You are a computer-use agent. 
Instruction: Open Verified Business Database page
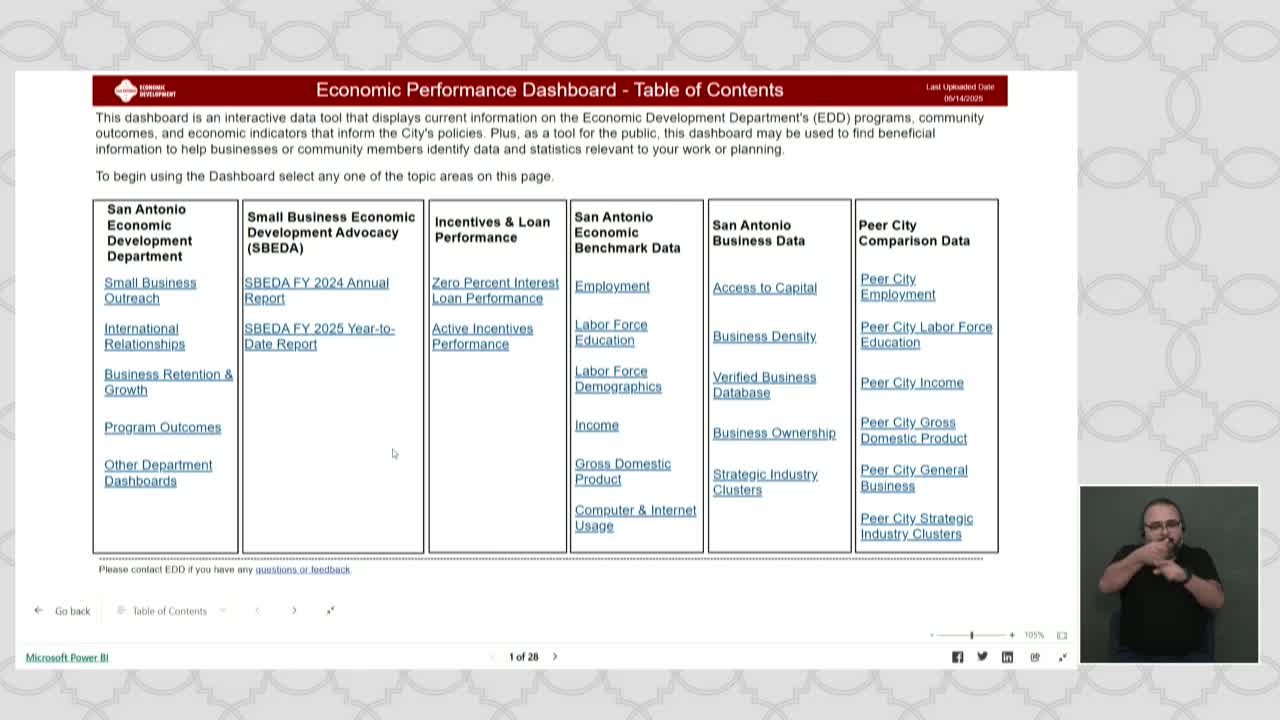(764, 385)
